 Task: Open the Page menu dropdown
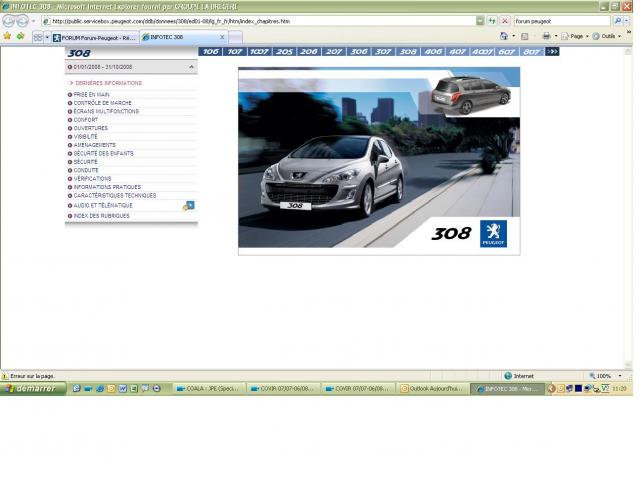[575, 36]
